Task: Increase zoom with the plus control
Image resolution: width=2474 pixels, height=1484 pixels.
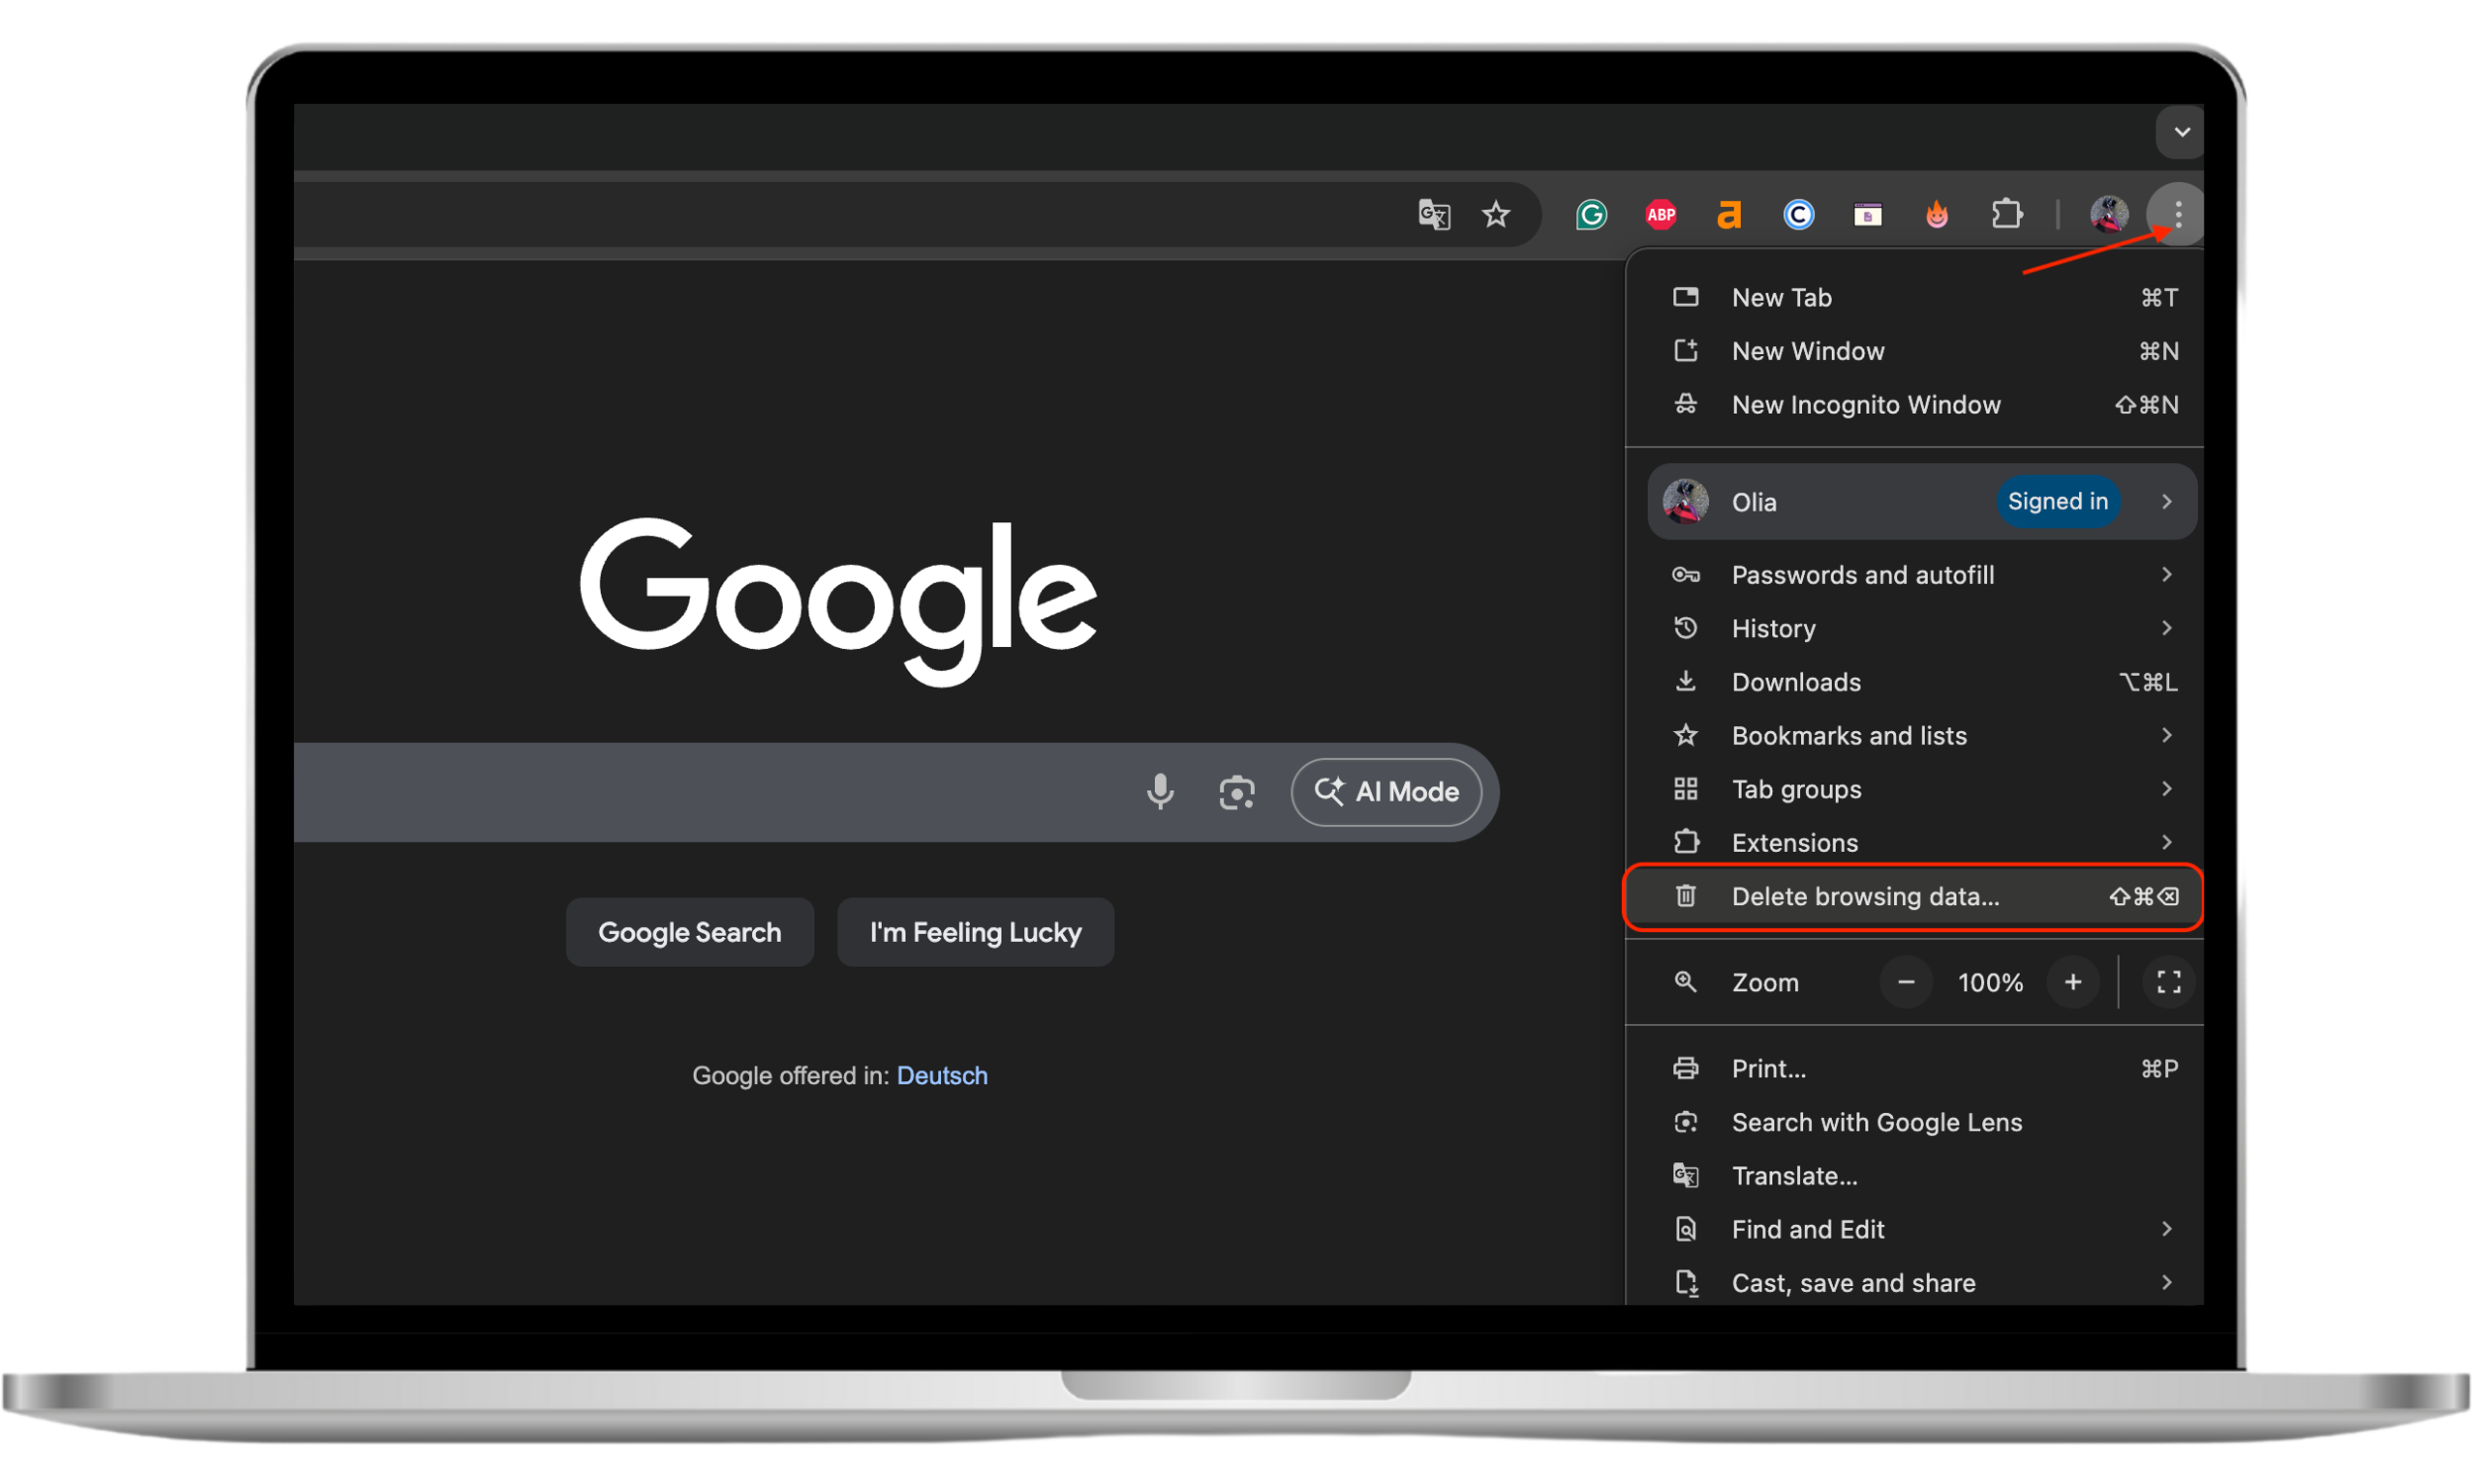Action: pyautogui.click(x=2073, y=982)
